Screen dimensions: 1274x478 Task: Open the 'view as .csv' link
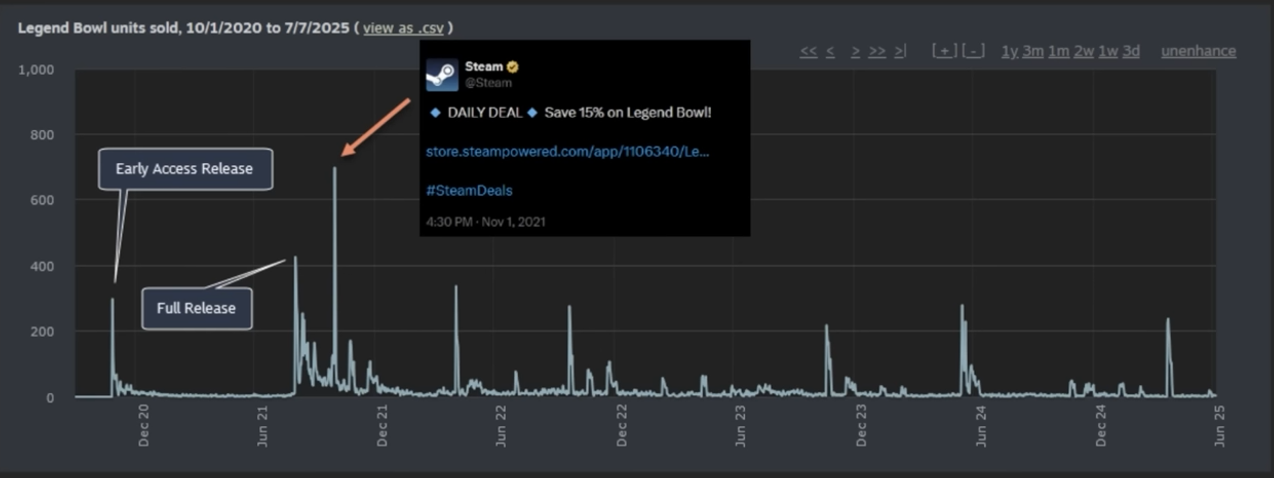tap(401, 28)
